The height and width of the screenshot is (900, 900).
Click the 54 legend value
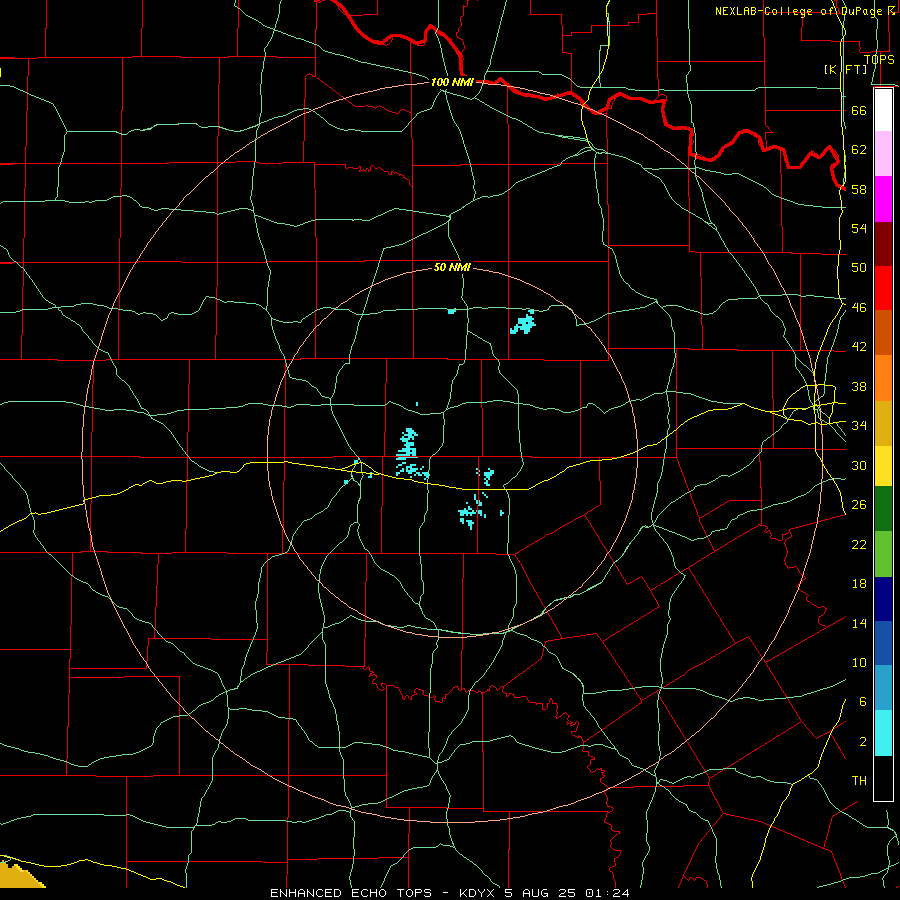pos(859,228)
